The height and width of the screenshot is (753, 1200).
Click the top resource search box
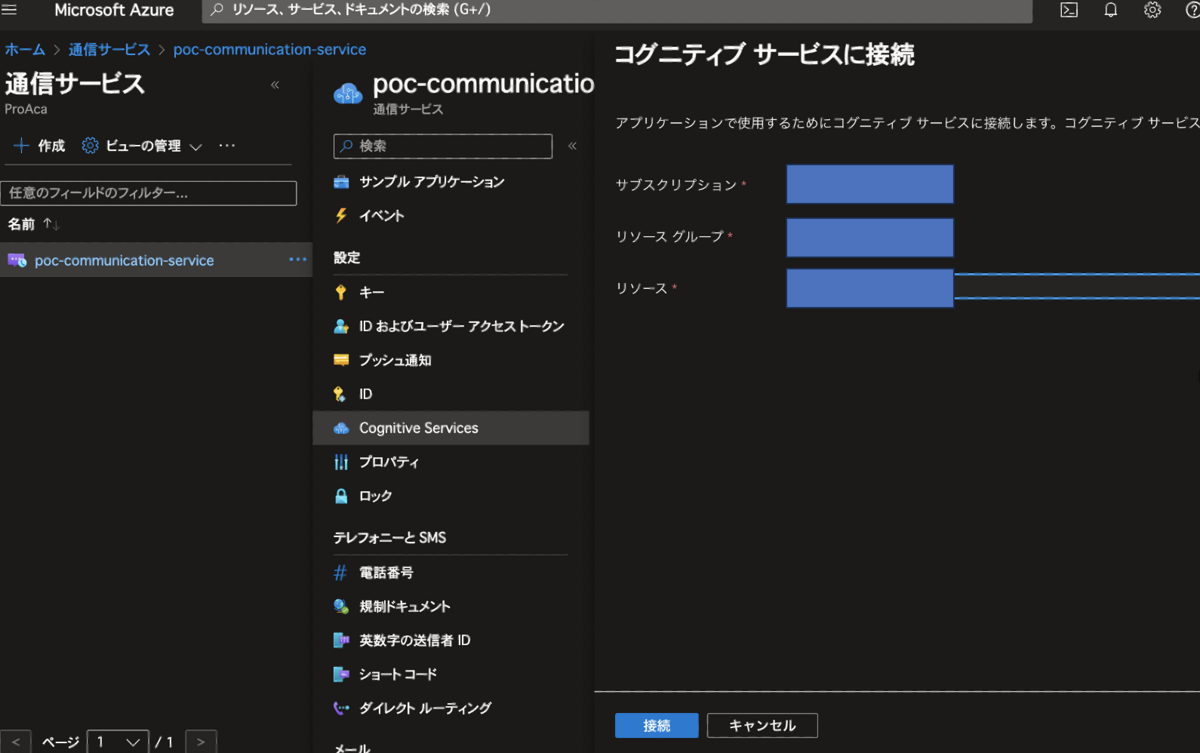(x=617, y=10)
